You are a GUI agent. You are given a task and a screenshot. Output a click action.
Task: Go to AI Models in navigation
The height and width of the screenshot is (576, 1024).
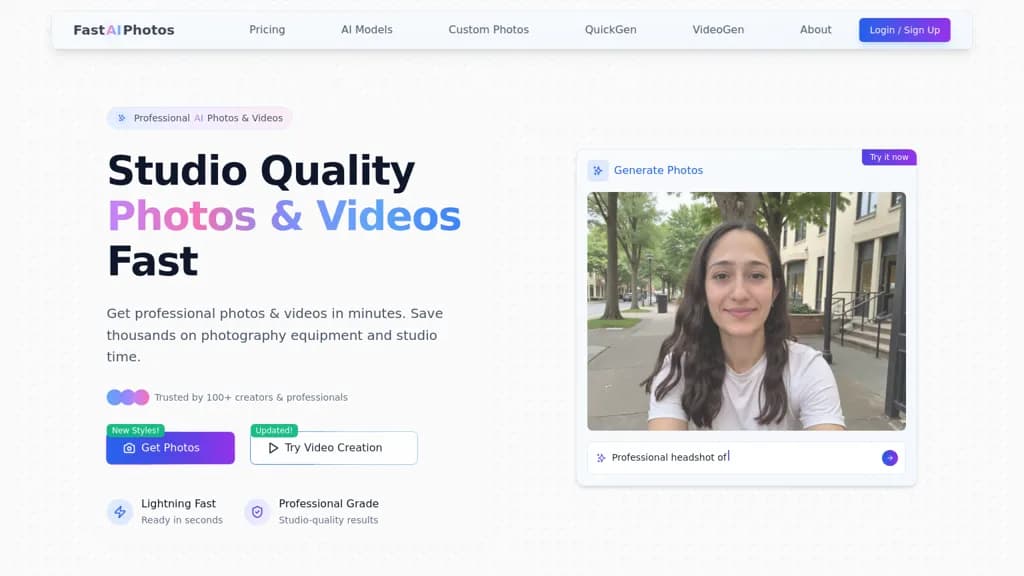coord(366,30)
